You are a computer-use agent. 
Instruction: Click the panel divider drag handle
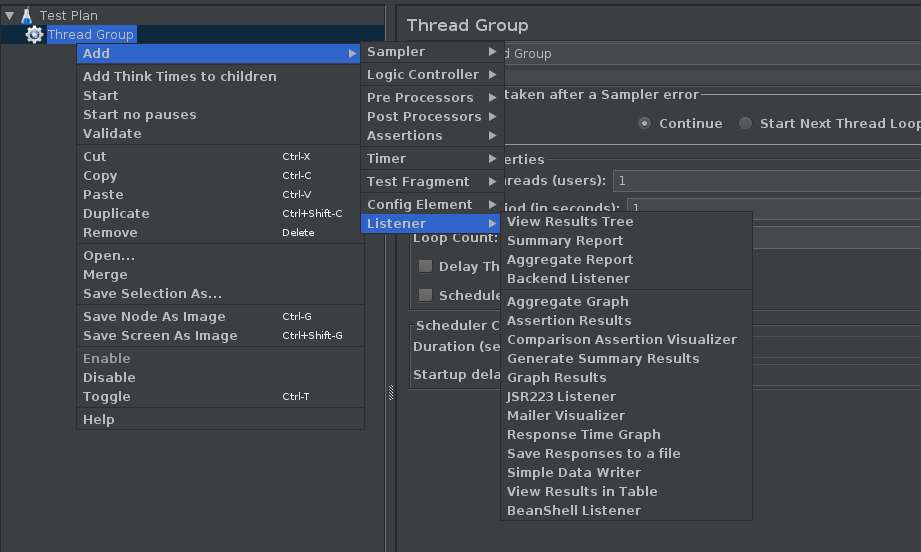point(391,394)
